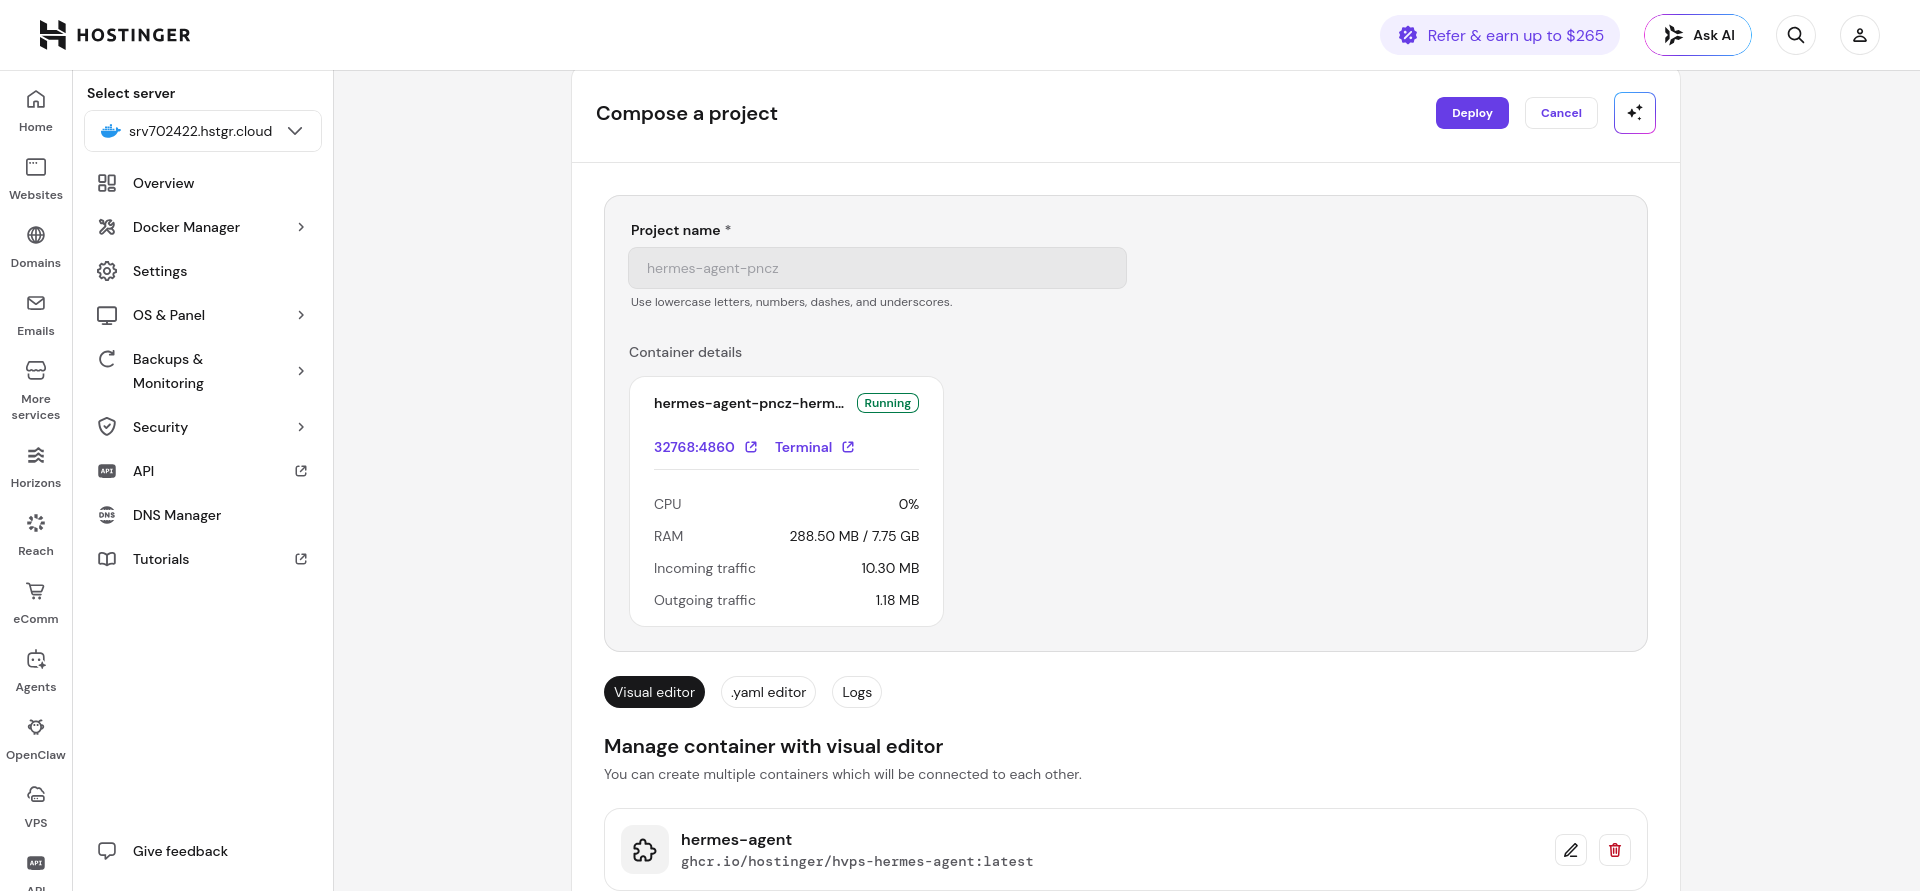Screen dimensions: 1920x891
Task: Open Overview in server menu
Action: [x=203, y=183]
